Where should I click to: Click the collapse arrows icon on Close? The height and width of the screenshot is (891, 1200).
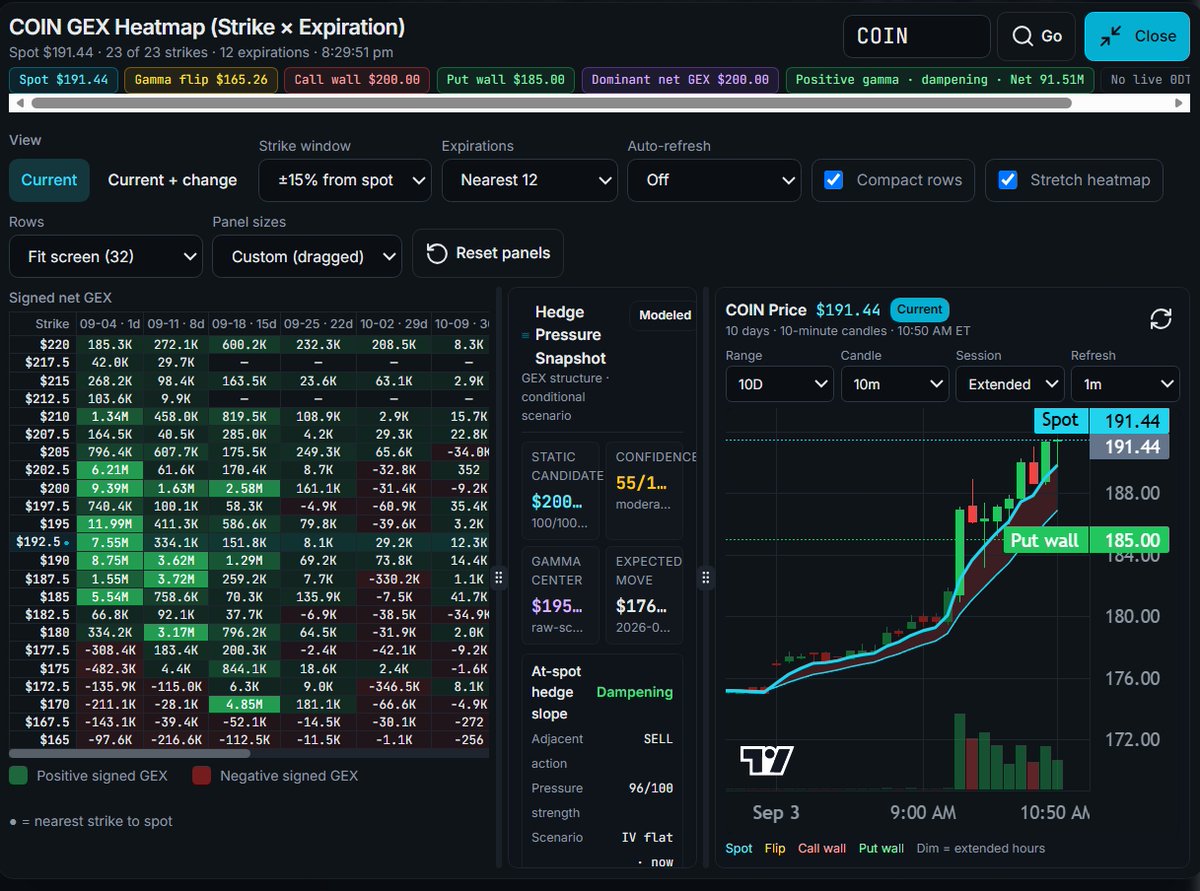[x=1111, y=36]
